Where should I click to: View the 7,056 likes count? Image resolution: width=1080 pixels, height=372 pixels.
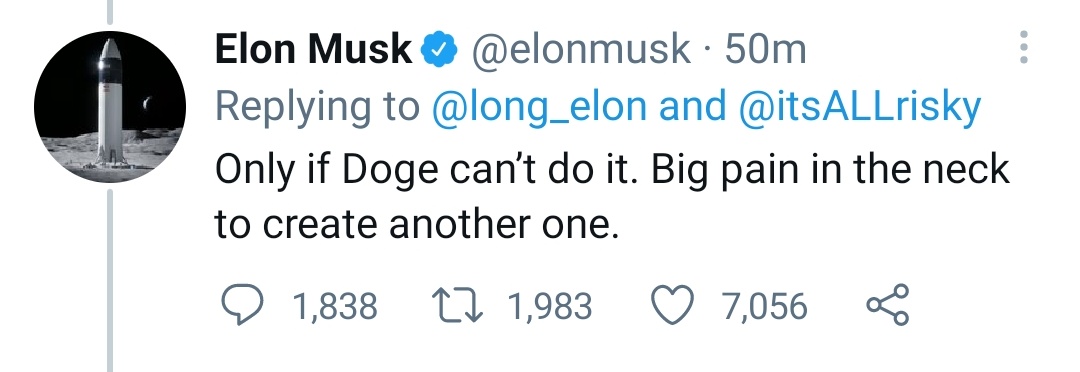click(765, 306)
